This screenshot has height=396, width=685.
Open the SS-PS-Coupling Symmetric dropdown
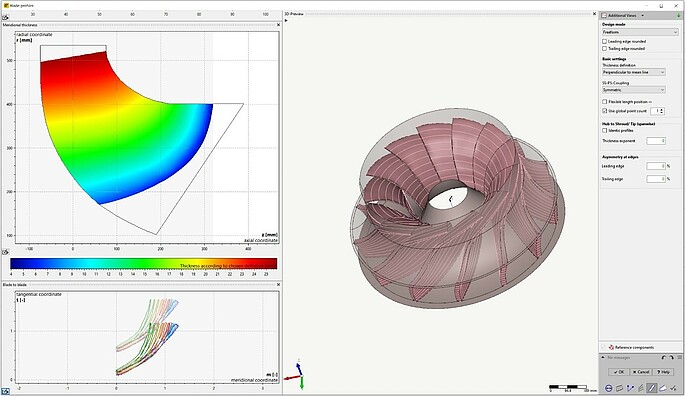click(633, 90)
